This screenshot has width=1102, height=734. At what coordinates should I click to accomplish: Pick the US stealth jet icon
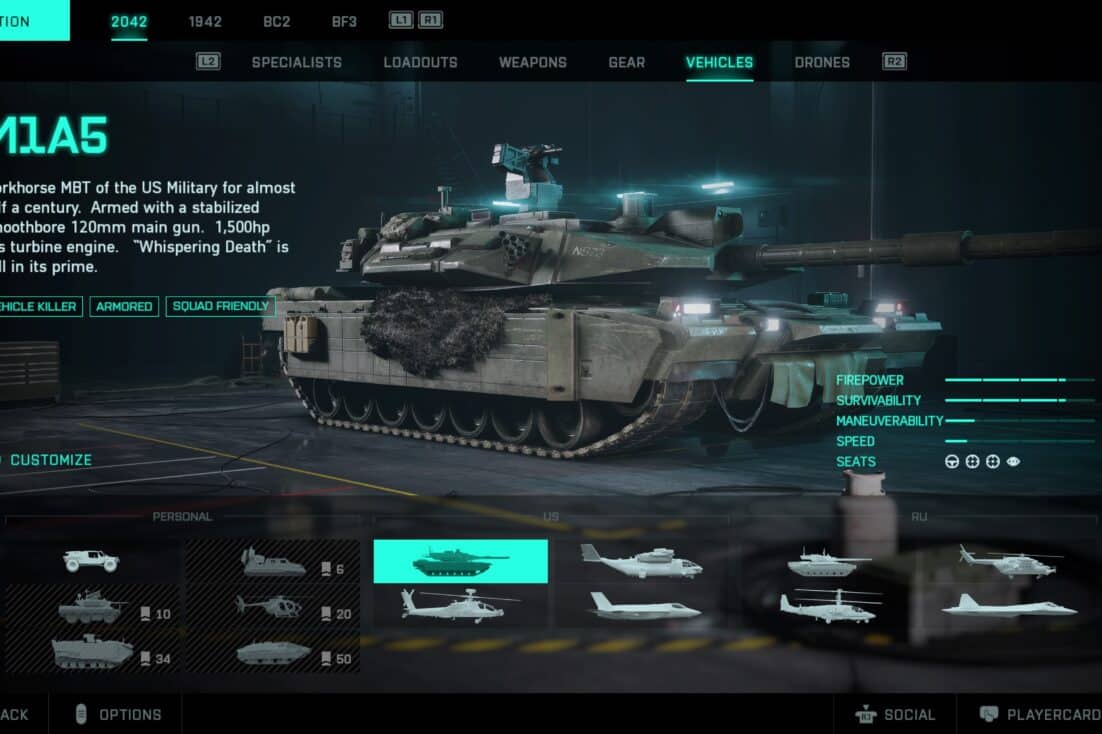coord(644,606)
